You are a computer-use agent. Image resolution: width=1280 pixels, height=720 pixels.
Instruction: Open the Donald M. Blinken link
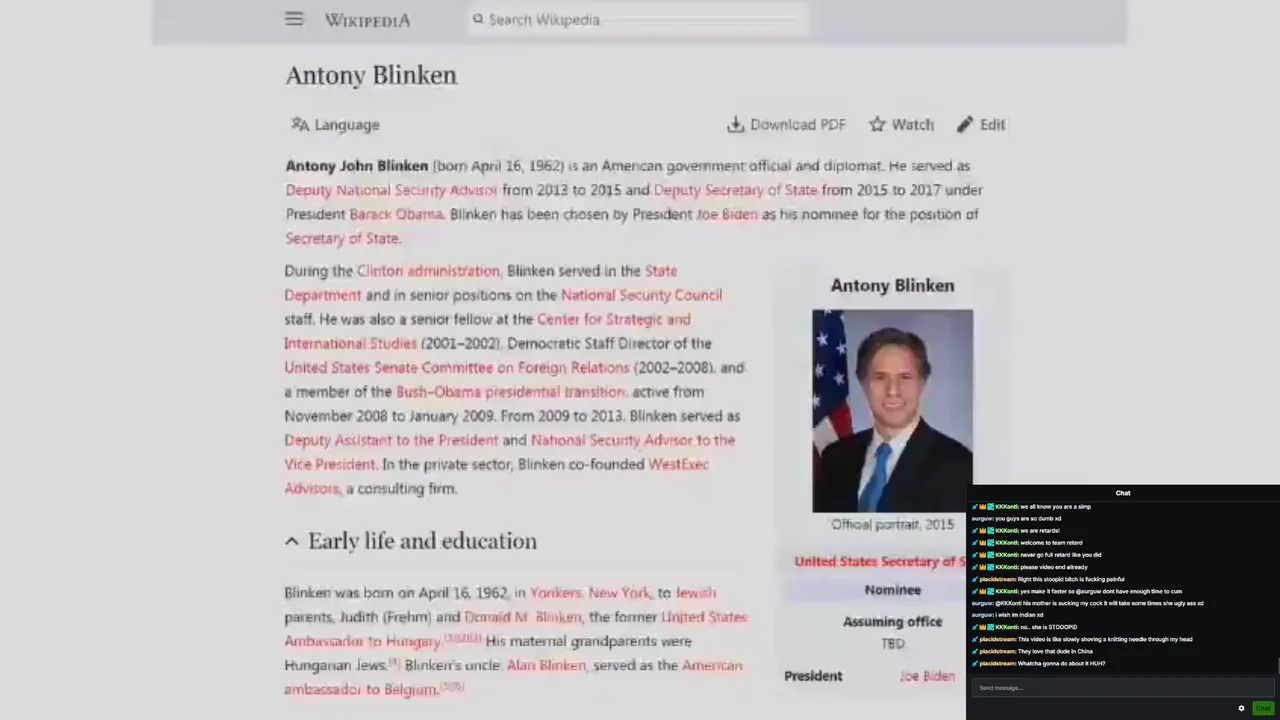(x=522, y=617)
